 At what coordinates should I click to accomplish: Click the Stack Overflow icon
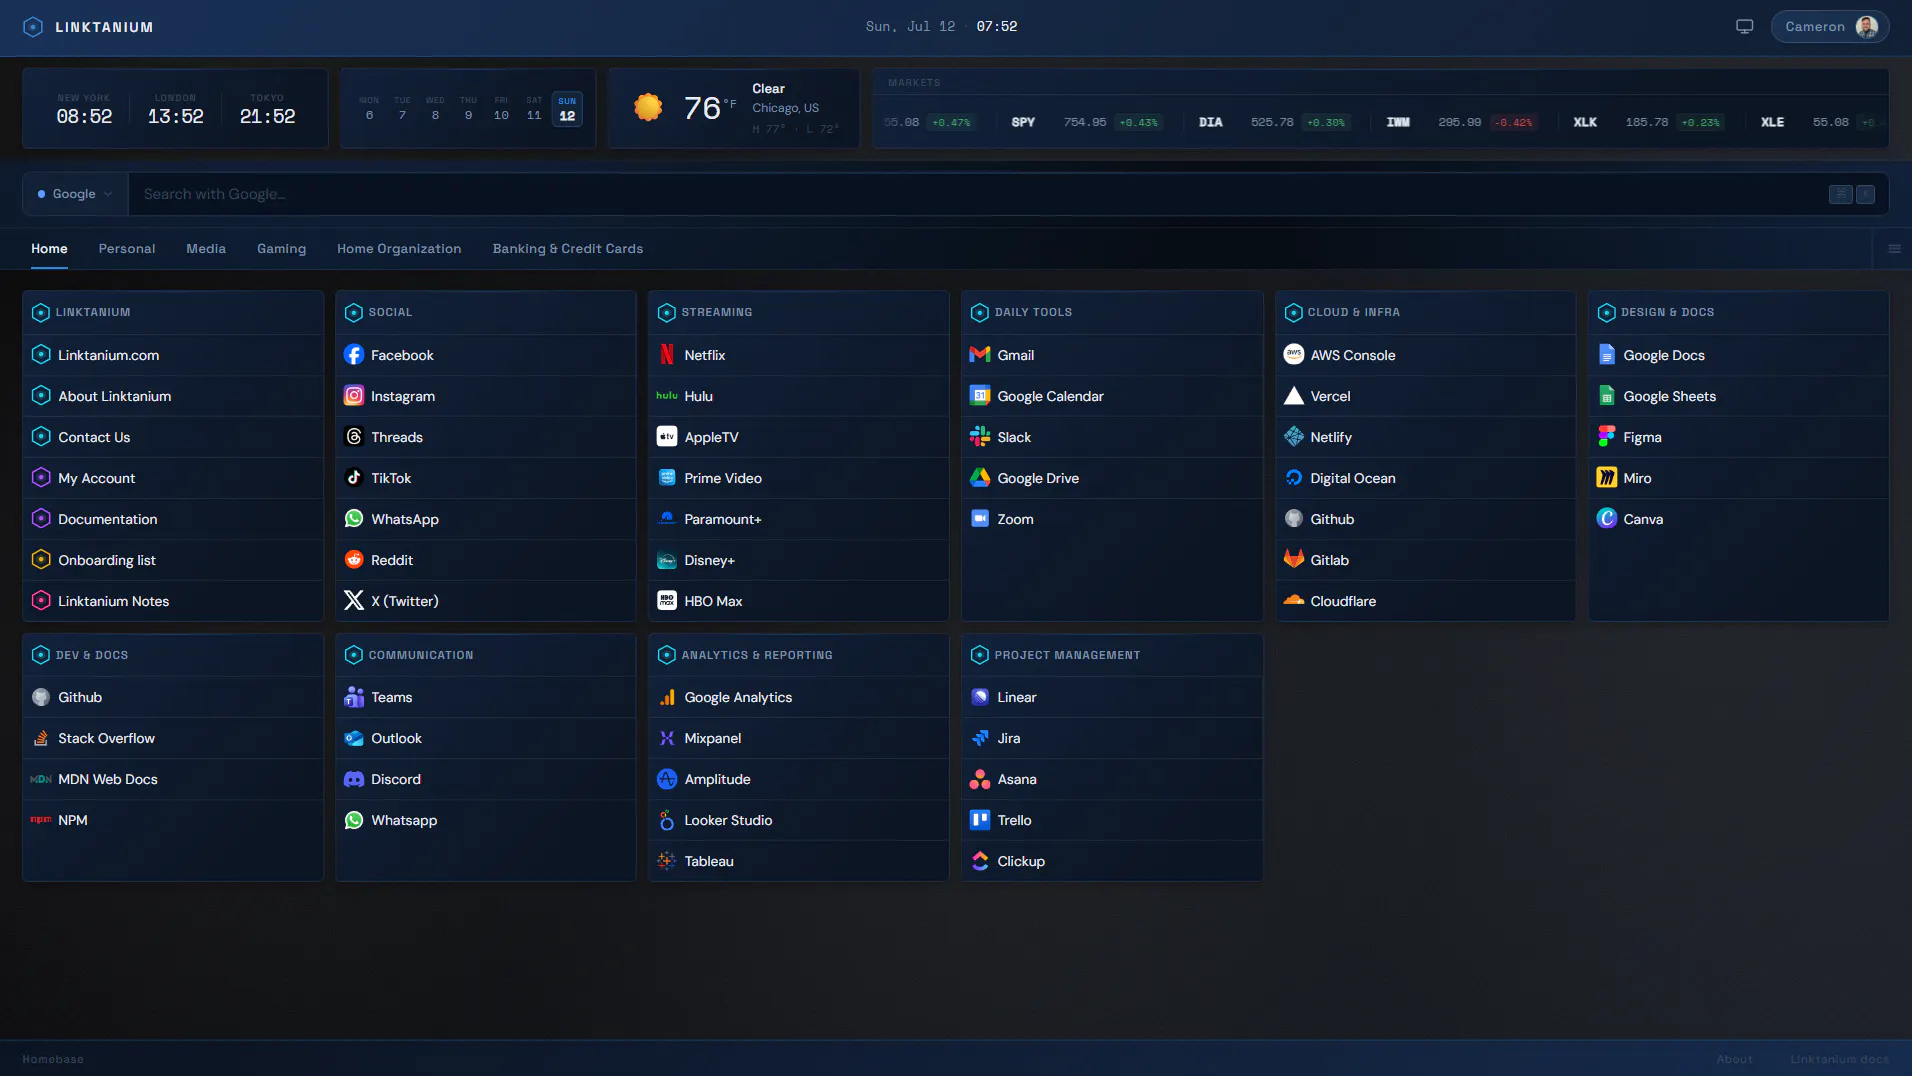(x=41, y=738)
